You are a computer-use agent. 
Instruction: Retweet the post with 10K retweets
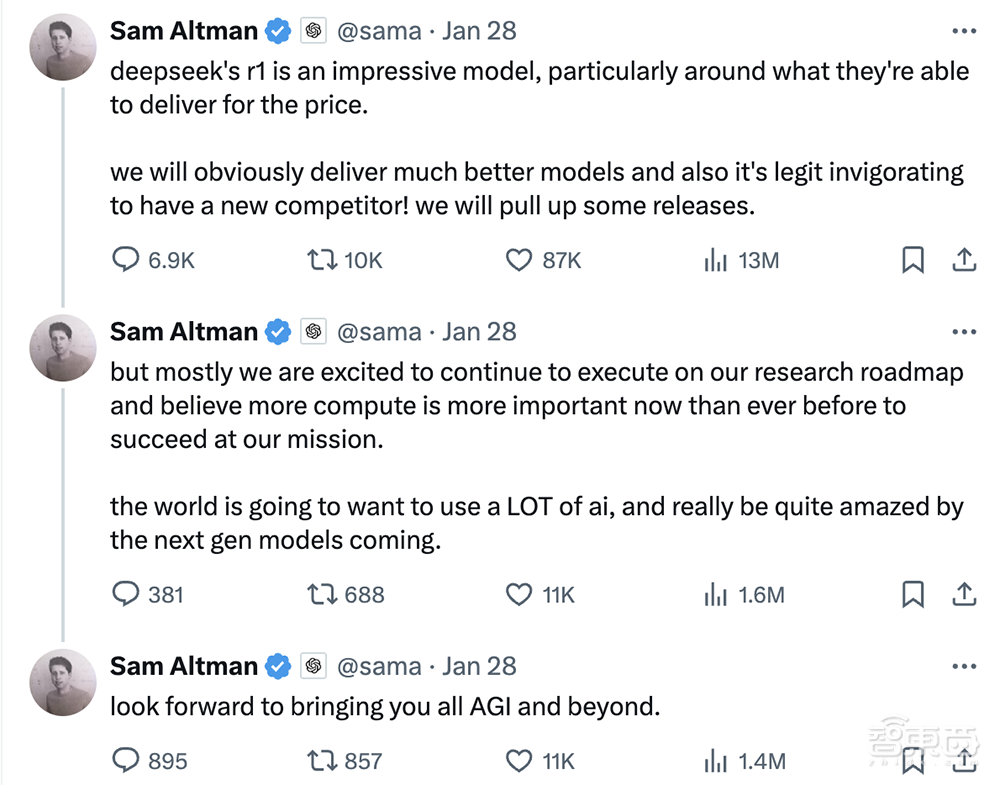click(x=322, y=260)
